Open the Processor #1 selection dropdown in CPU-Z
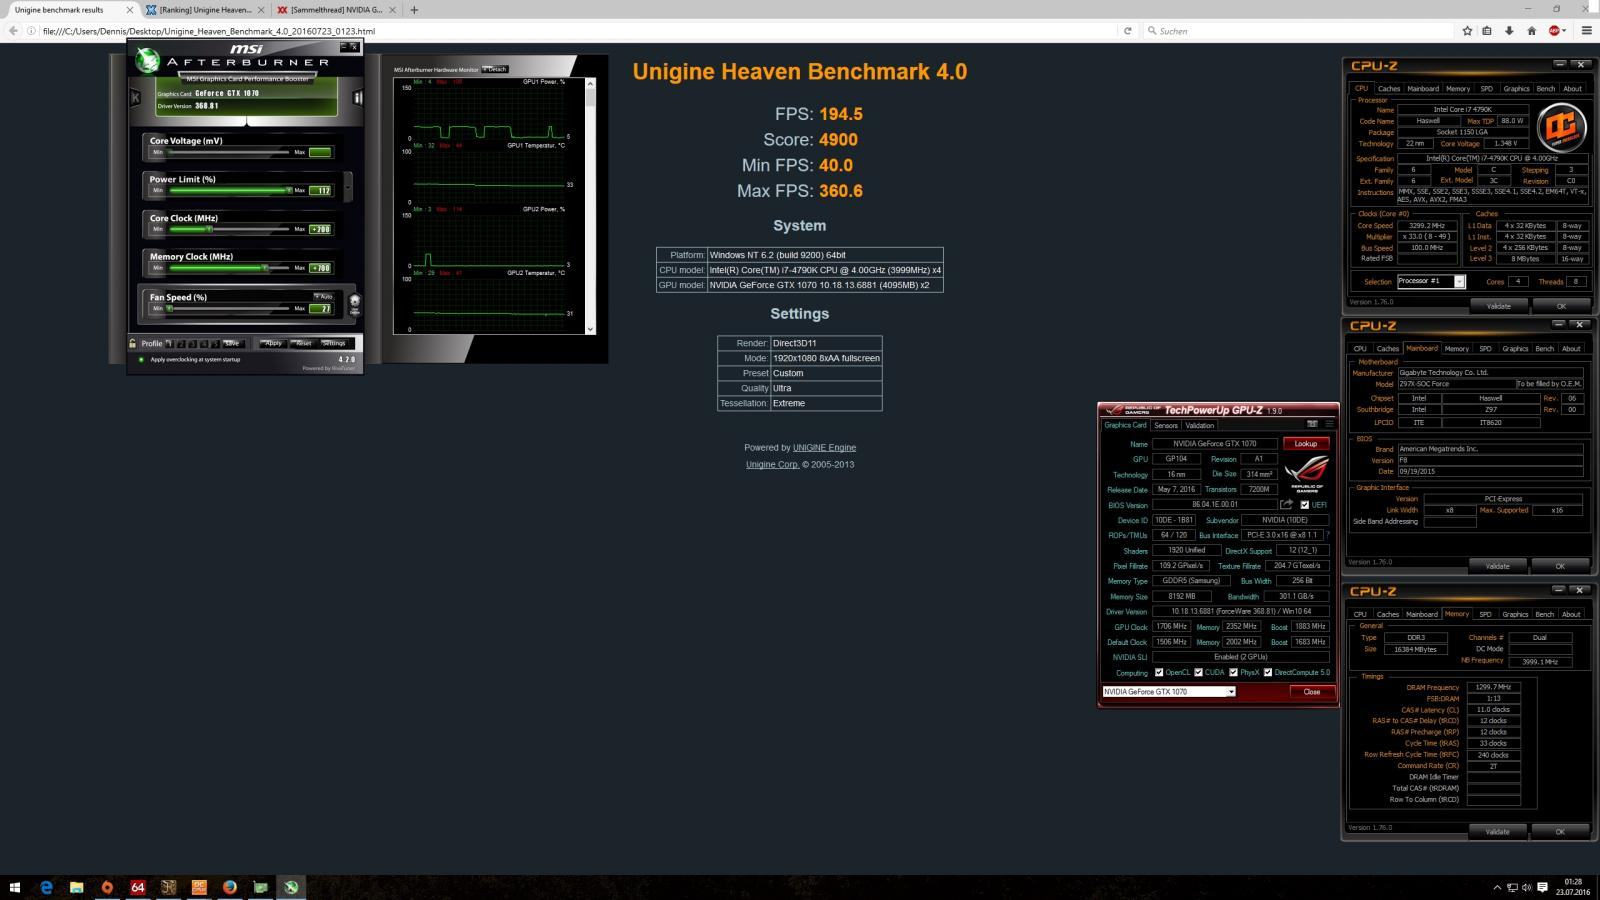The height and width of the screenshot is (900, 1600). coord(1430,282)
